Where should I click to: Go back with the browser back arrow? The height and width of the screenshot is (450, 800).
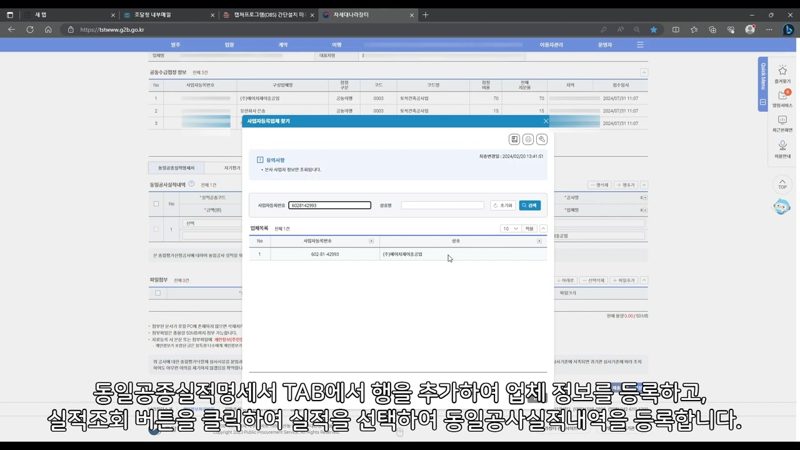11,30
